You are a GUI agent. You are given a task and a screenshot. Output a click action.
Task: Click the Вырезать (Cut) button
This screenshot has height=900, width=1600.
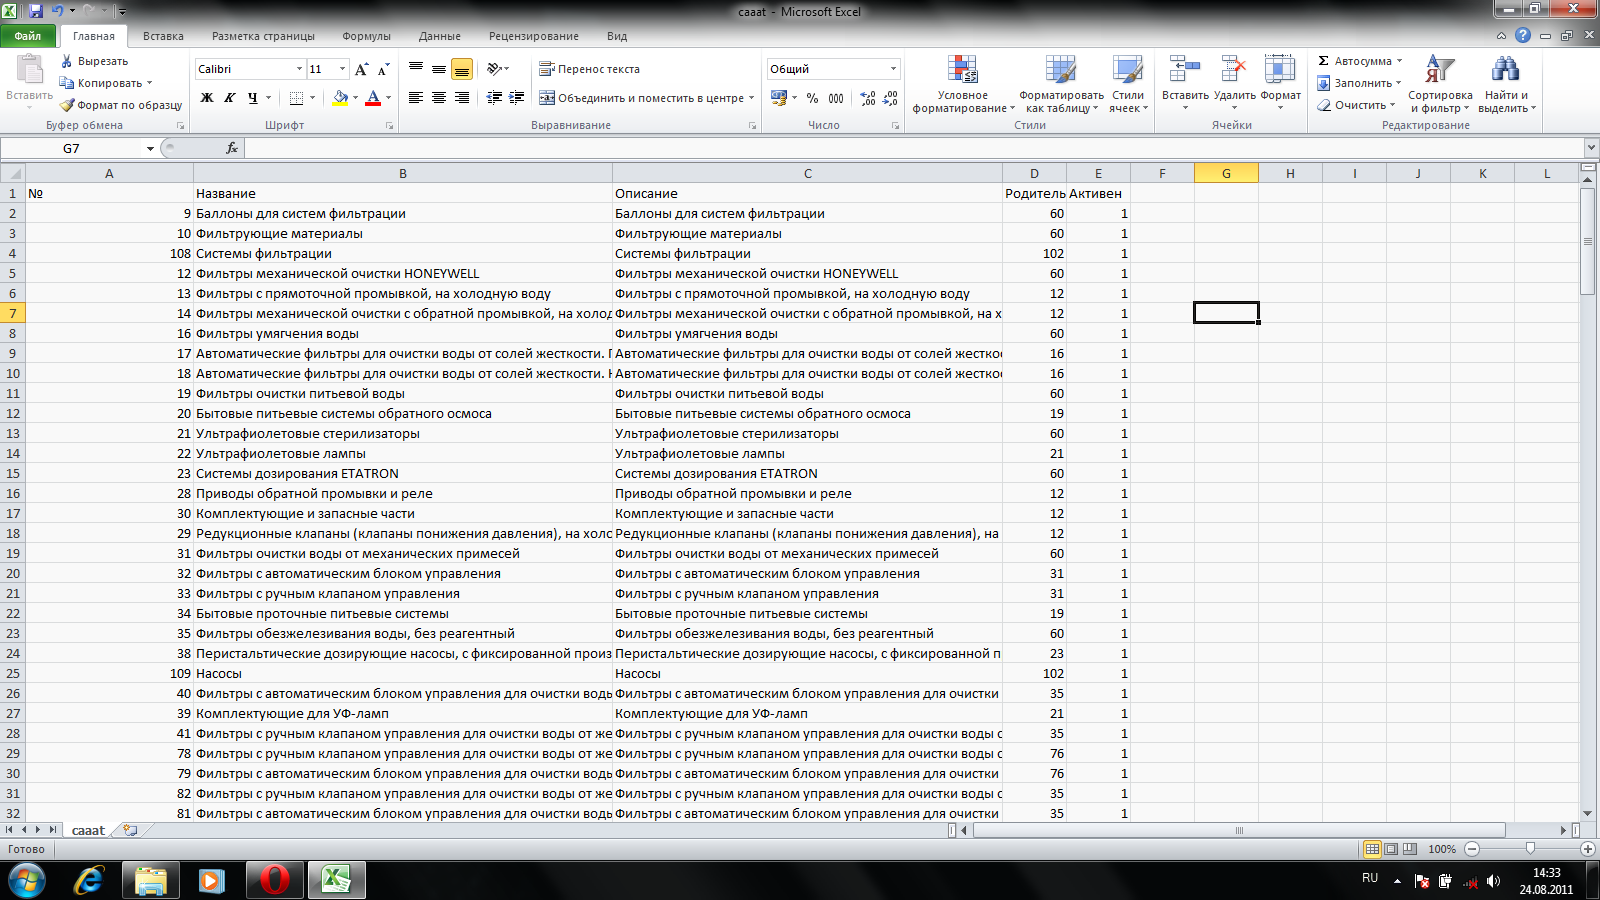coord(93,61)
